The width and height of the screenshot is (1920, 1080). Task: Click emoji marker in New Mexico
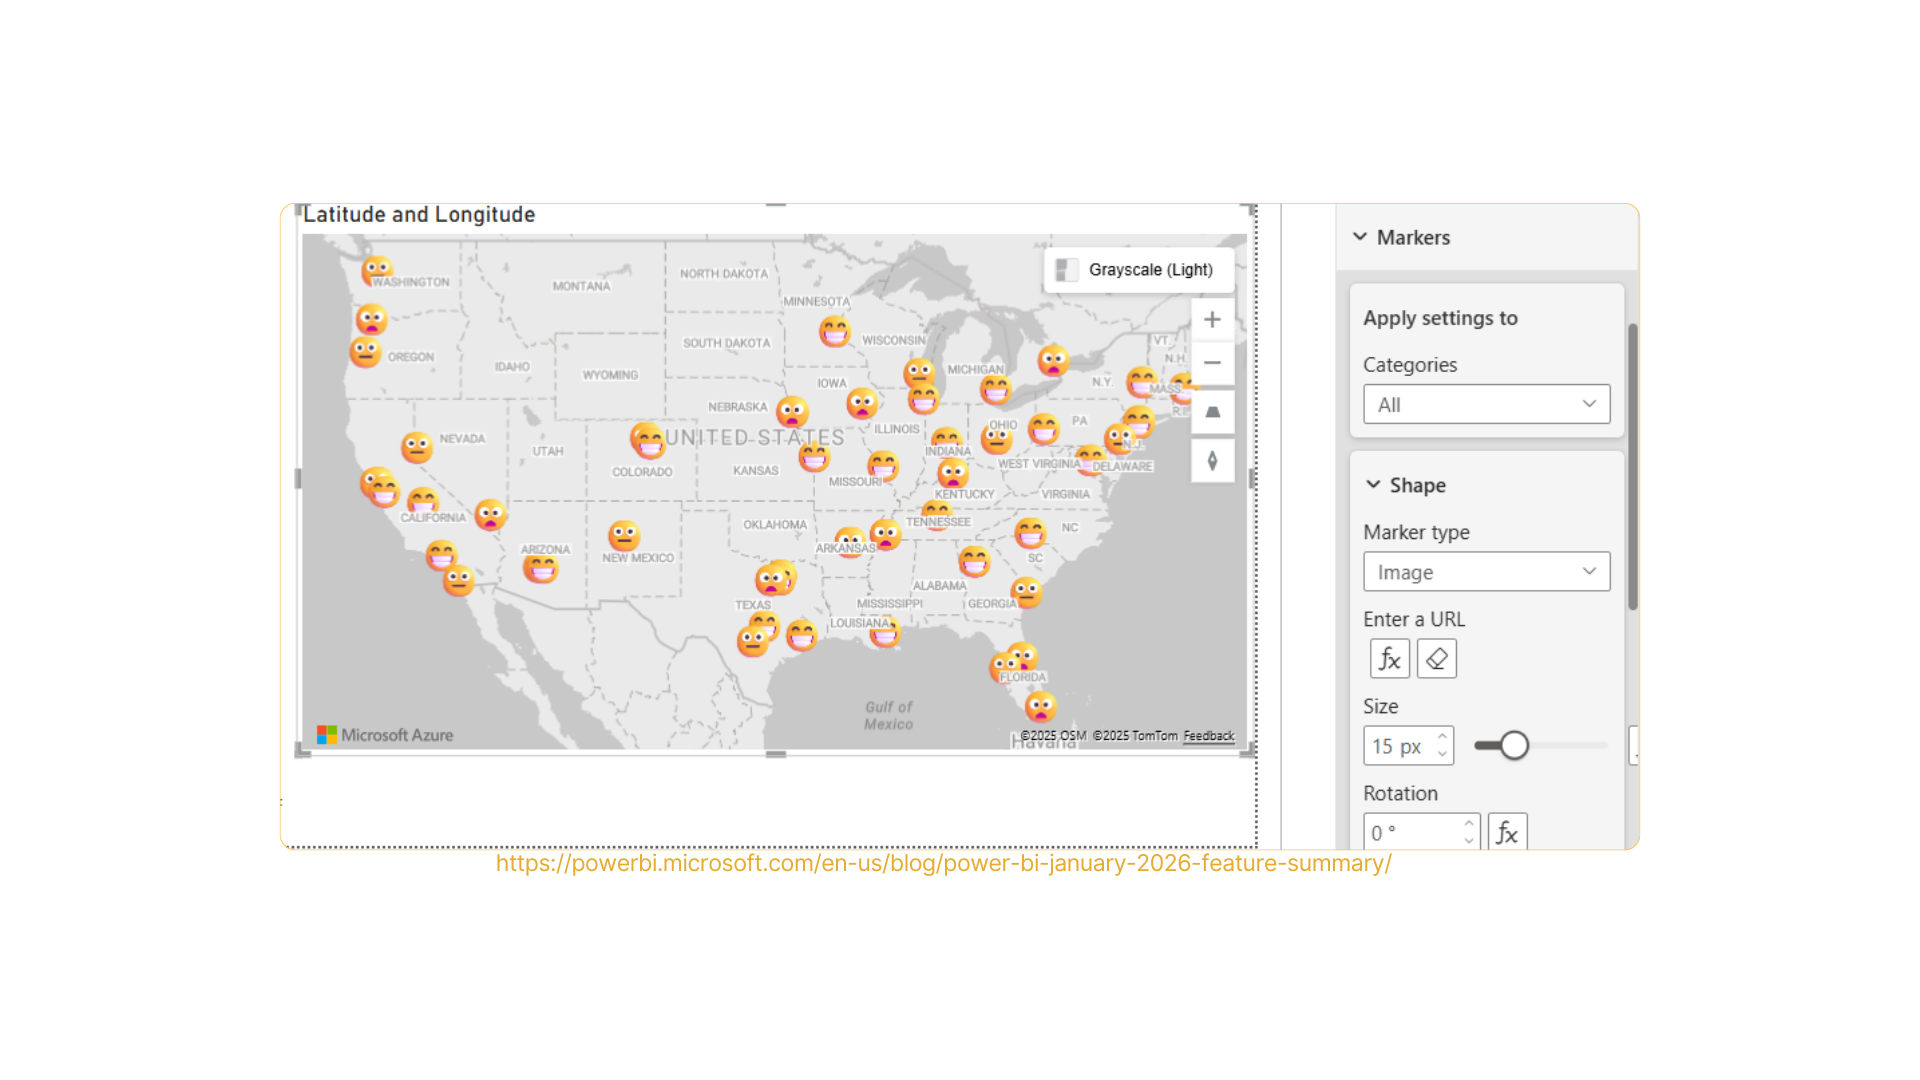click(624, 535)
